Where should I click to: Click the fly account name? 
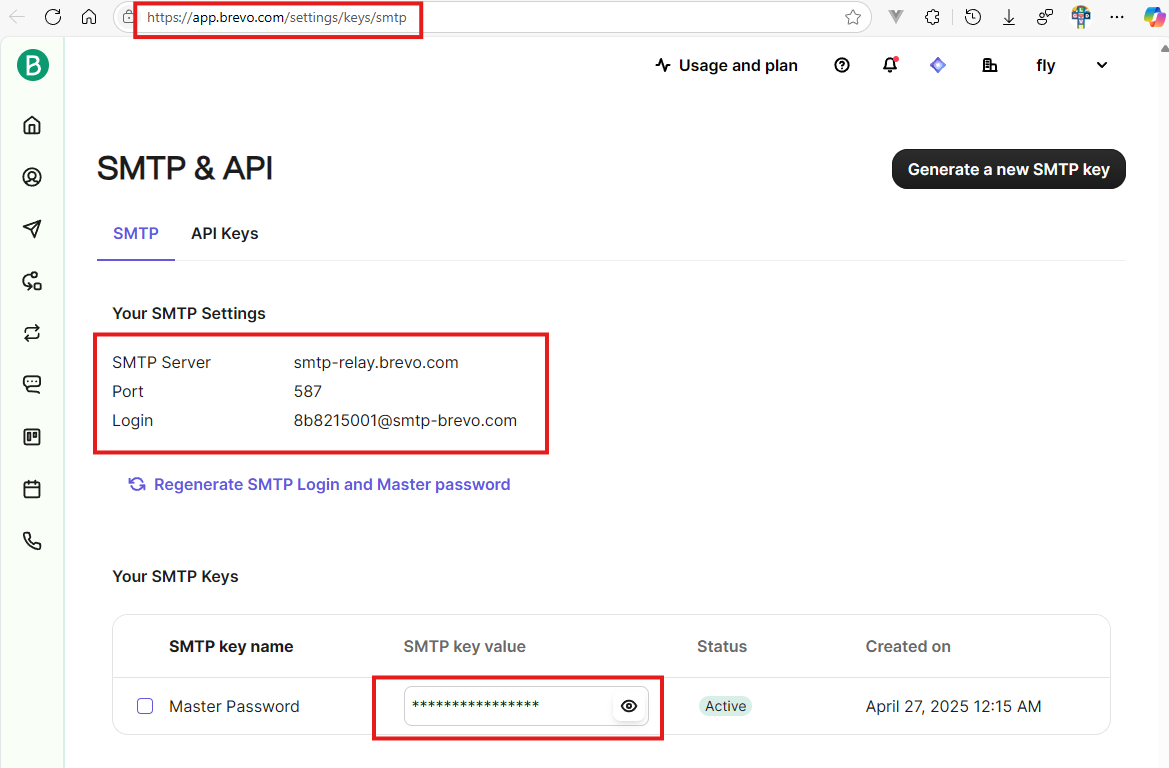[x=1045, y=66]
